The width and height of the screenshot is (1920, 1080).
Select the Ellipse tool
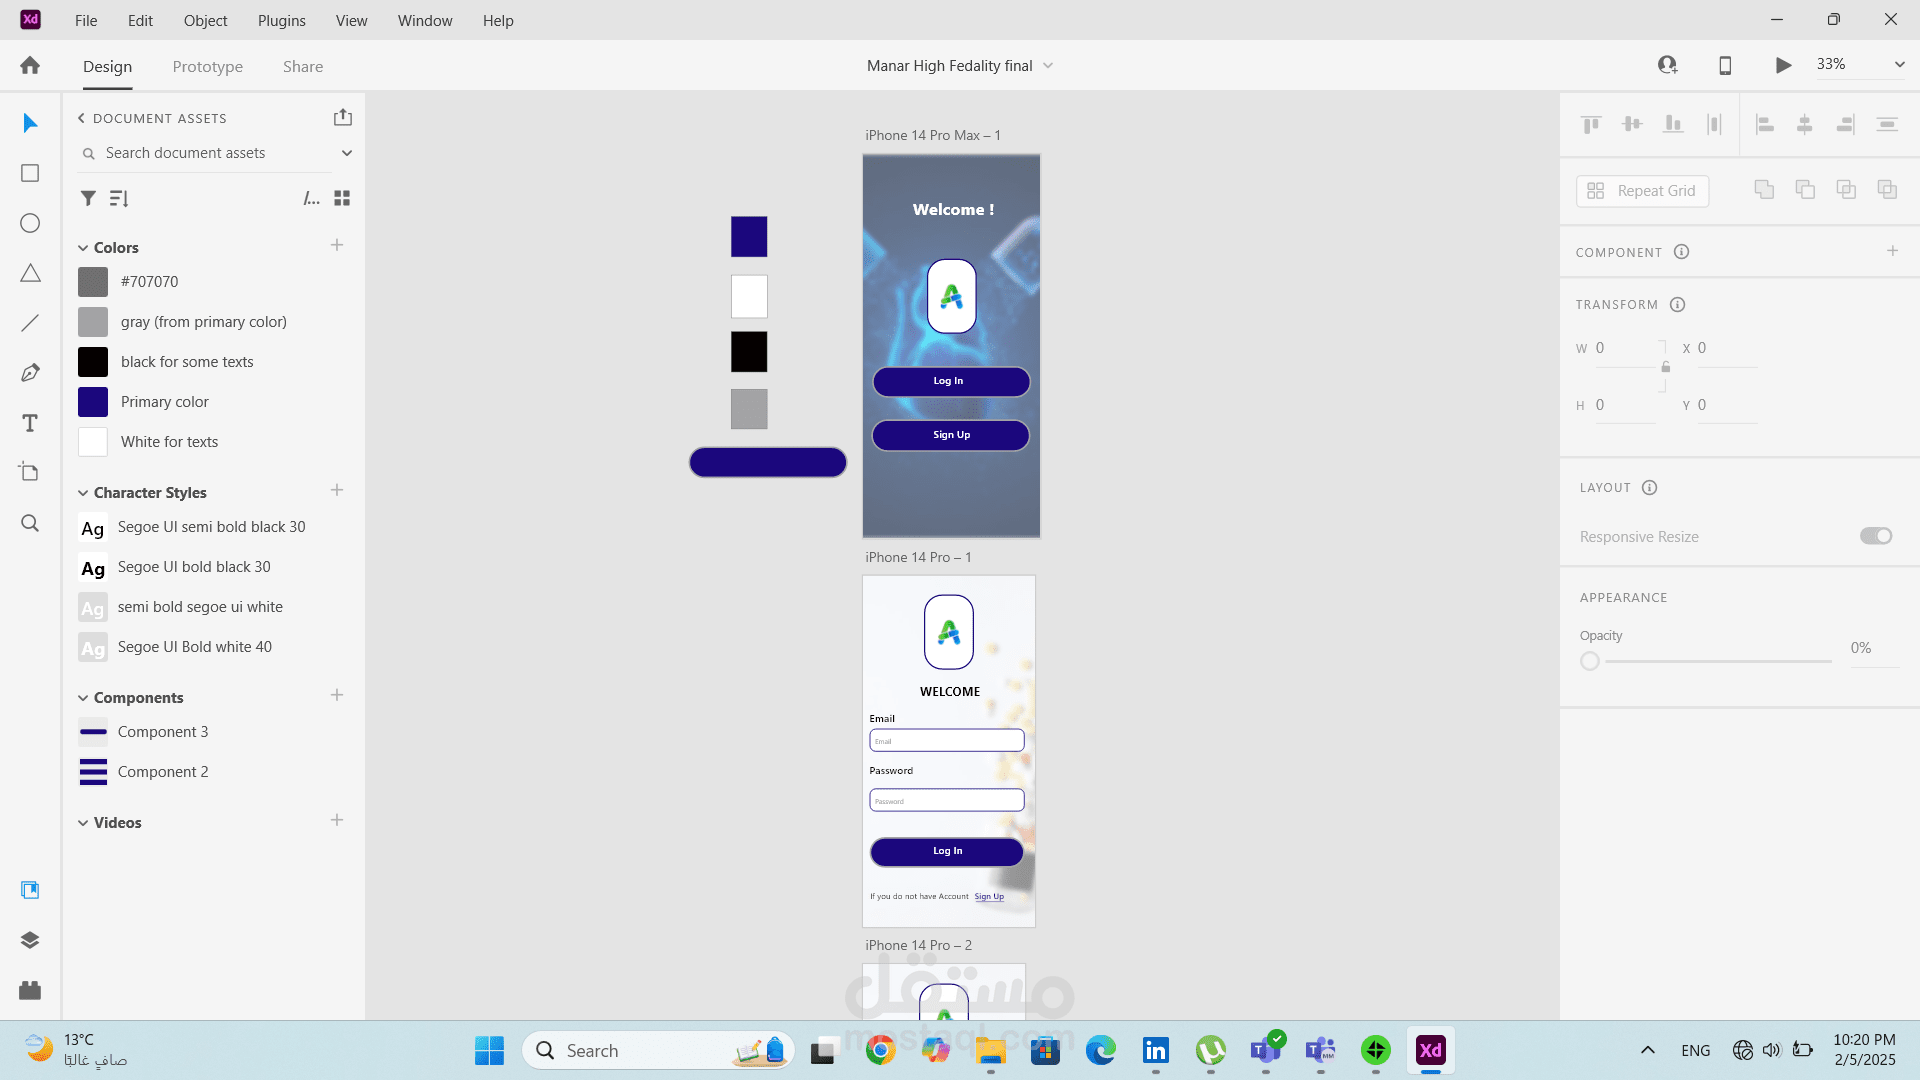point(30,223)
